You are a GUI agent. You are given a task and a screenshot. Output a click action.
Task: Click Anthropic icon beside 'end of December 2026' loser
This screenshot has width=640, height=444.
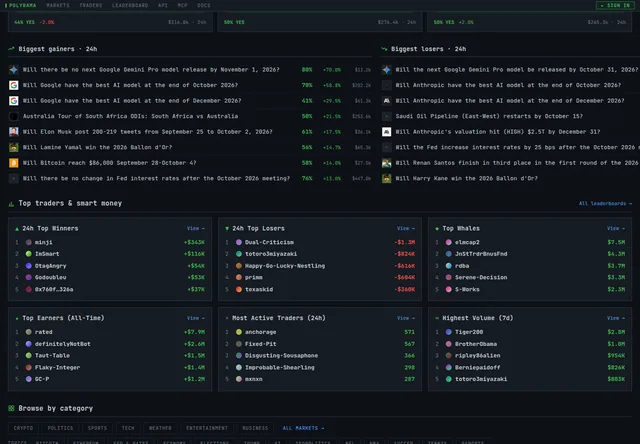pos(387,101)
